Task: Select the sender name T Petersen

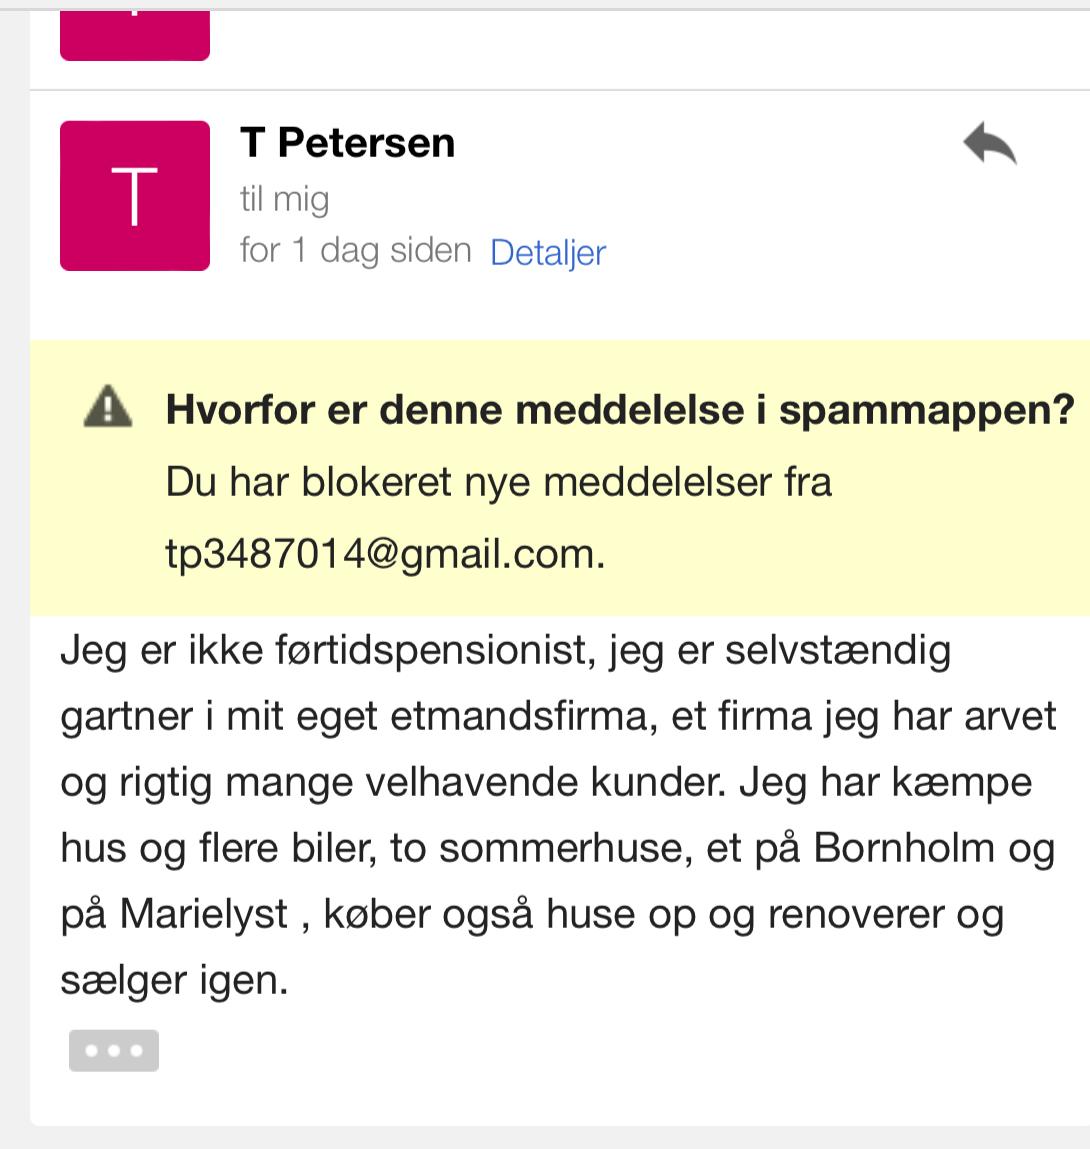Action: pyautogui.click(x=347, y=143)
